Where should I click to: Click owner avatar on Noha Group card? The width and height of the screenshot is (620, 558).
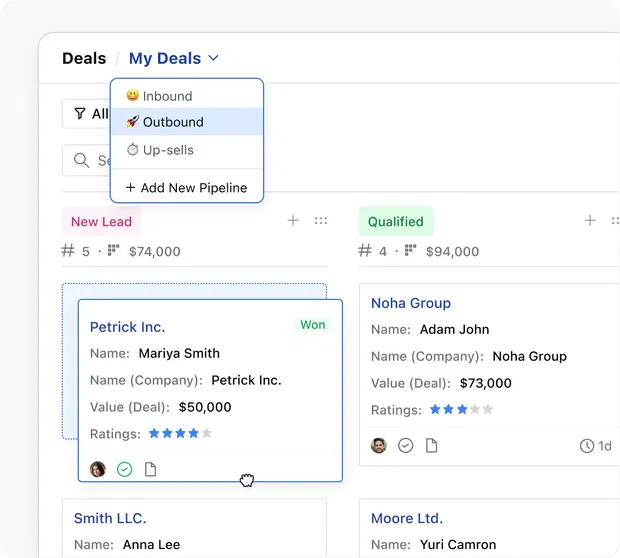click(x=379, y=446)
